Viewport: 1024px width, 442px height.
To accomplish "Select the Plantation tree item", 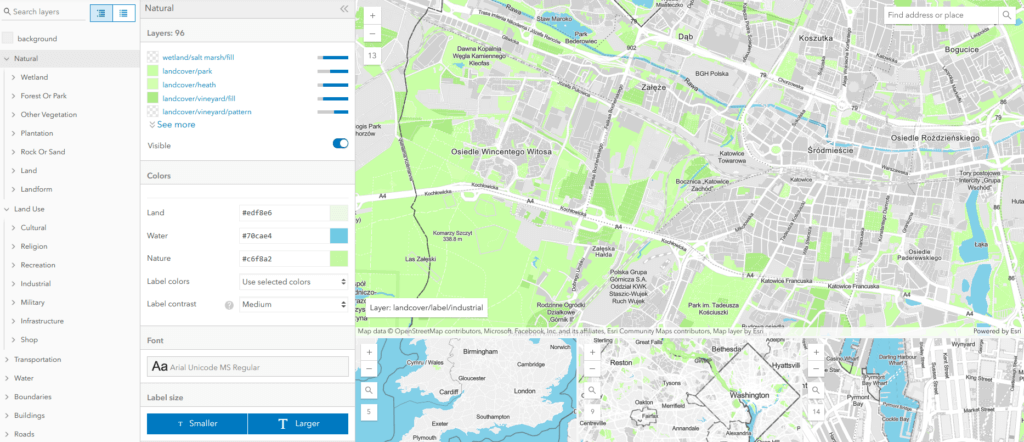I will pyautogui.click(x=37, y=133).
